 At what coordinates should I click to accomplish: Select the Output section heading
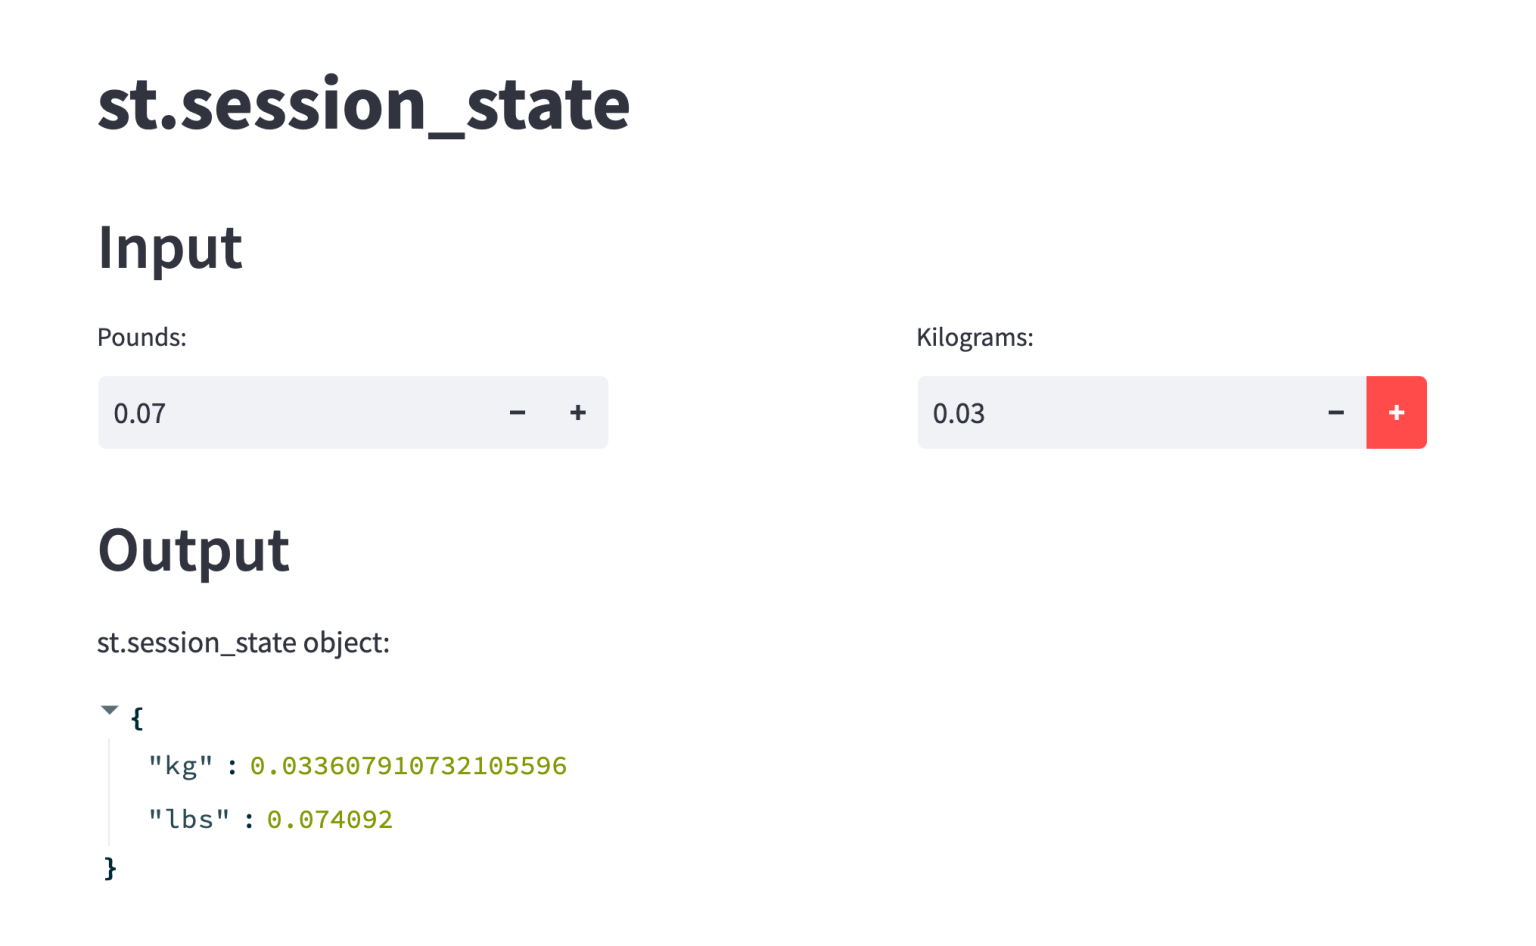click(x=194, y=551)
